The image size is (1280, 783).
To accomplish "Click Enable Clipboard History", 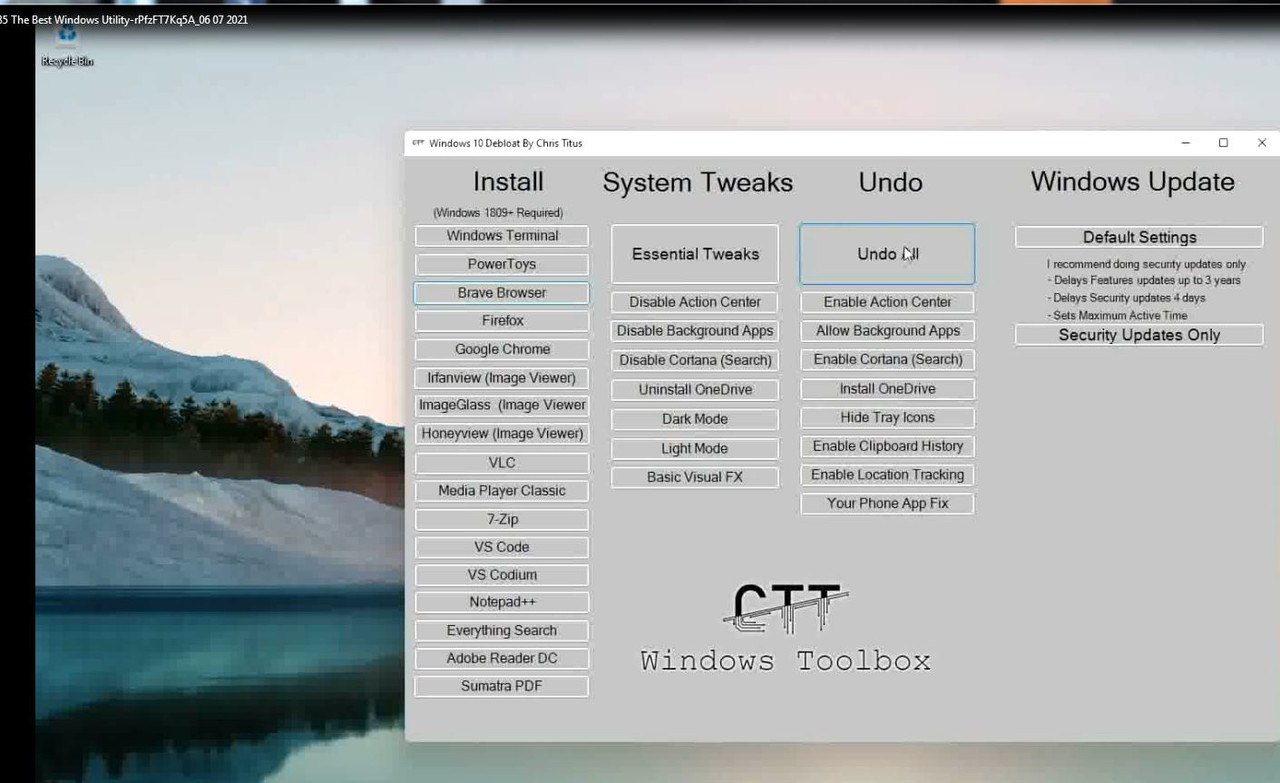I will coord(887,446).
